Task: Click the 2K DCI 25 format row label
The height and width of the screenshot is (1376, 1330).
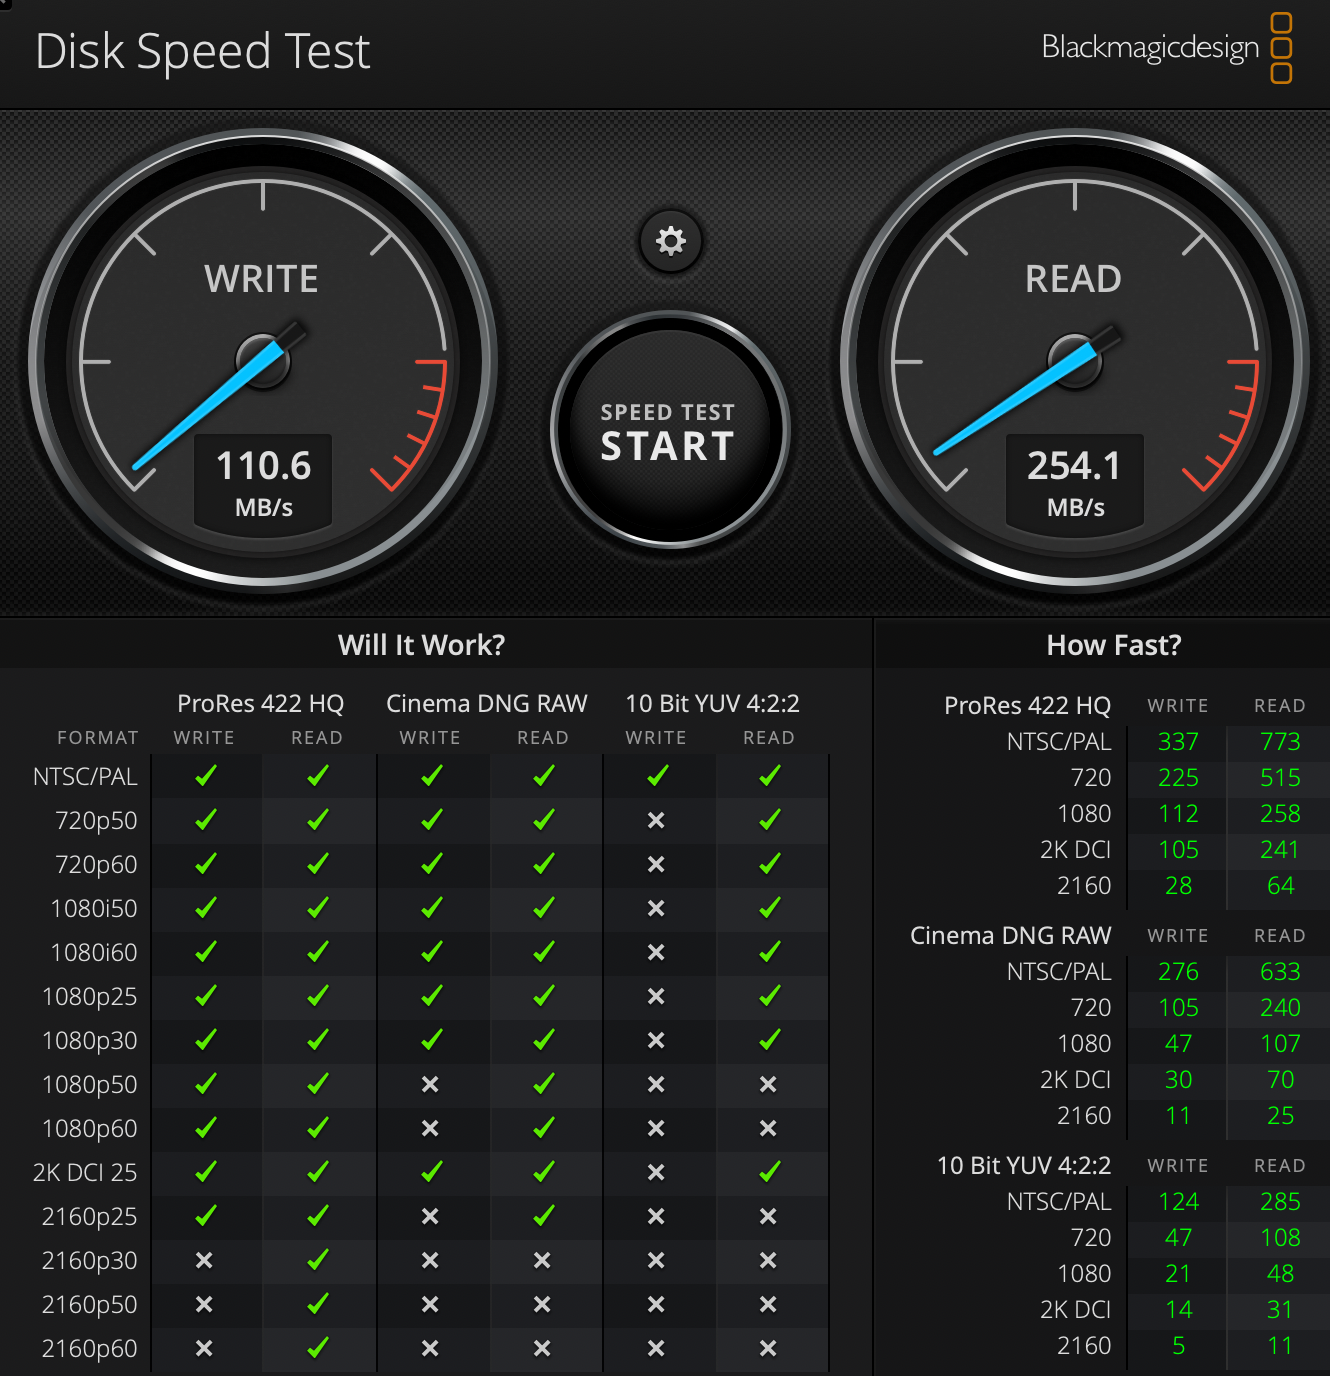Action: (x=85, y=1173)
